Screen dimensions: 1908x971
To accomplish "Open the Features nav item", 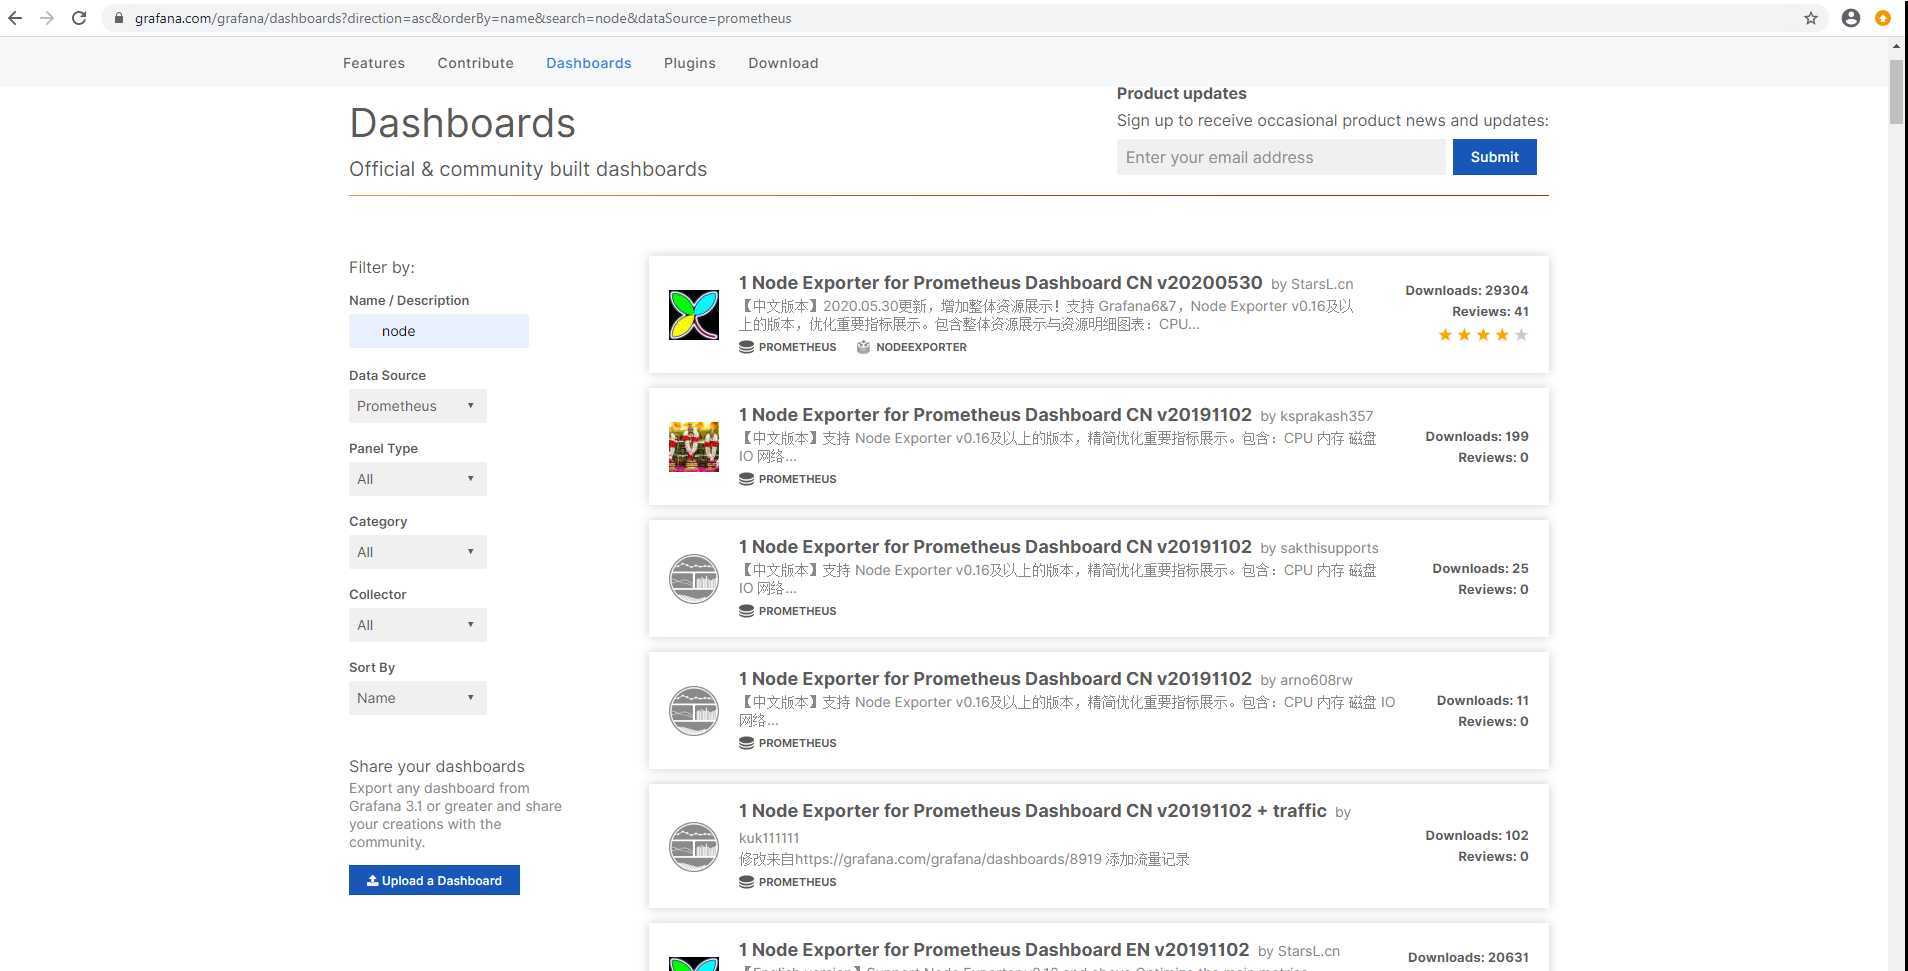I will pyautogui.click(x=374, y=63).
